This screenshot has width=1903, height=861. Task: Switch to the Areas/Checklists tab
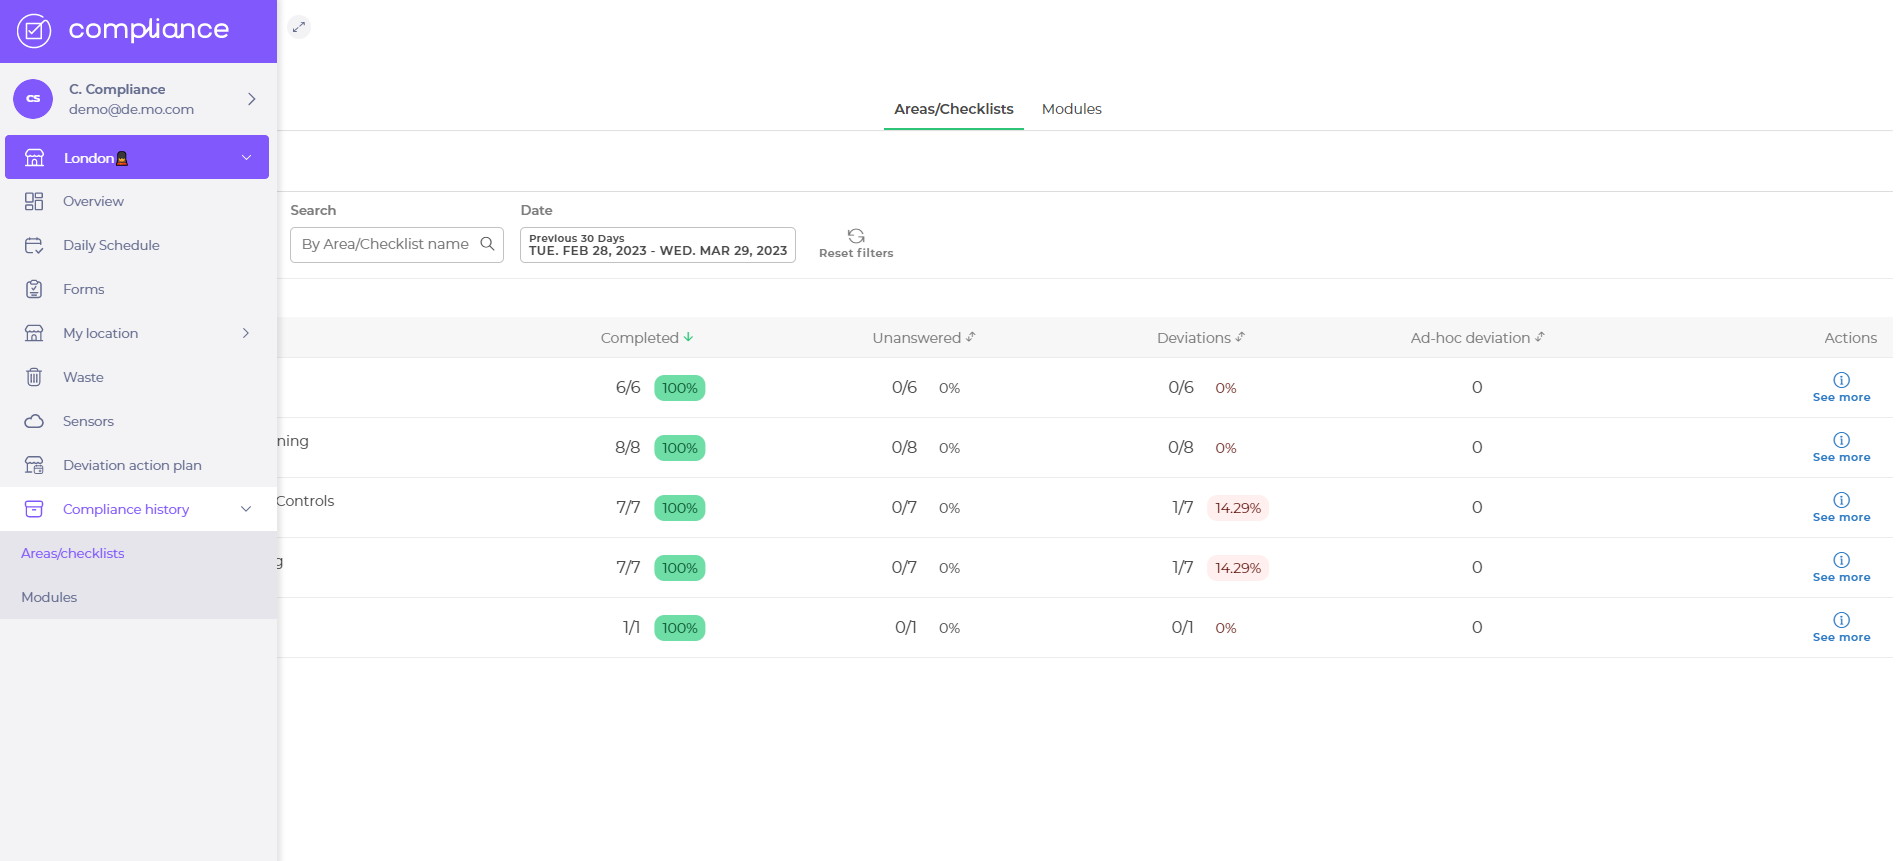click(x=953, y=109)
